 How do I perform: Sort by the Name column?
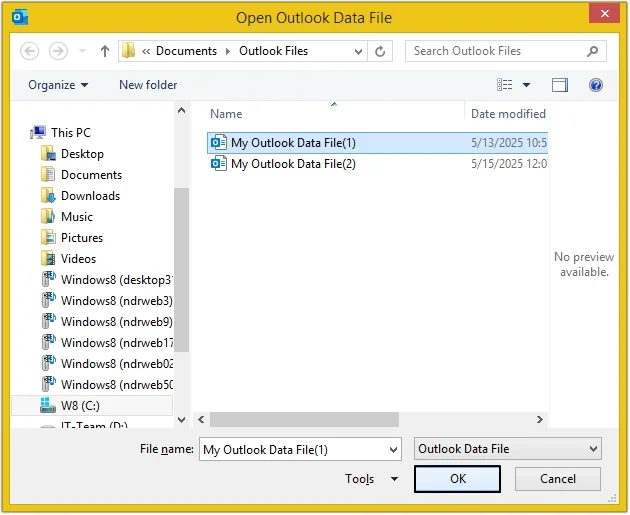click(226, 114)
